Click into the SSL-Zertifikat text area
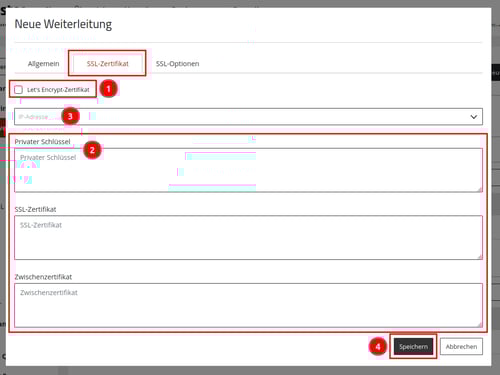 pyautogui.click(x=248, y=238)
